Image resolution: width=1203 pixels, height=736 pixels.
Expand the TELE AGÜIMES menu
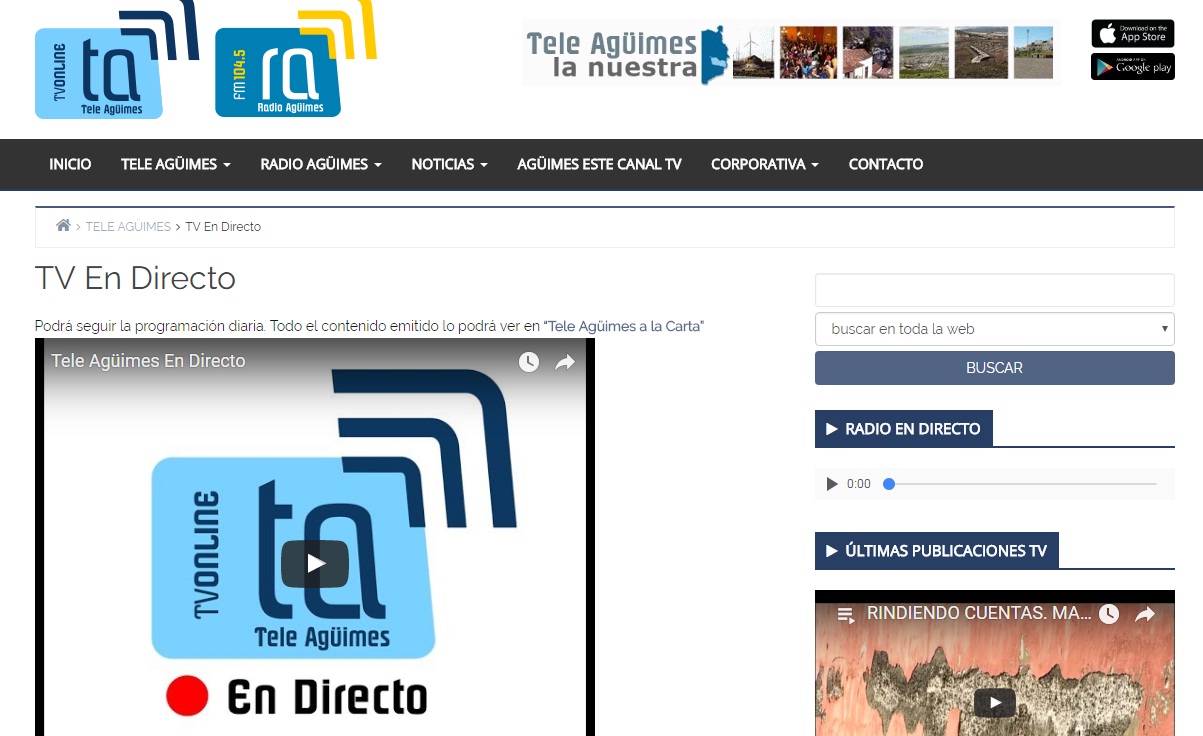point(176,164)
